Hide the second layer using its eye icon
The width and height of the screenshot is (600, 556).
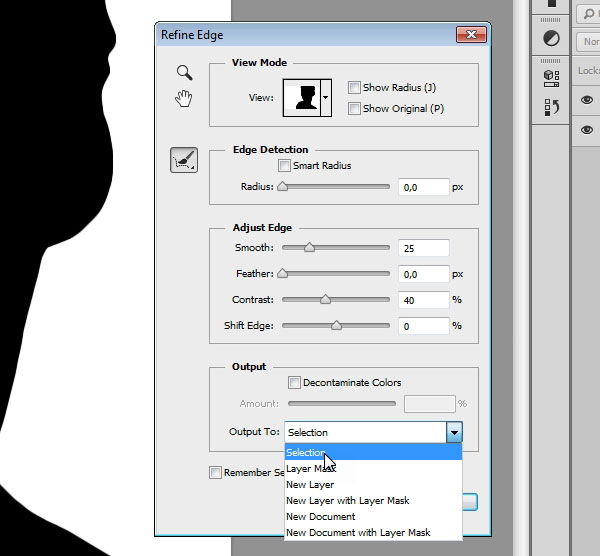click(x=587, y=131)
